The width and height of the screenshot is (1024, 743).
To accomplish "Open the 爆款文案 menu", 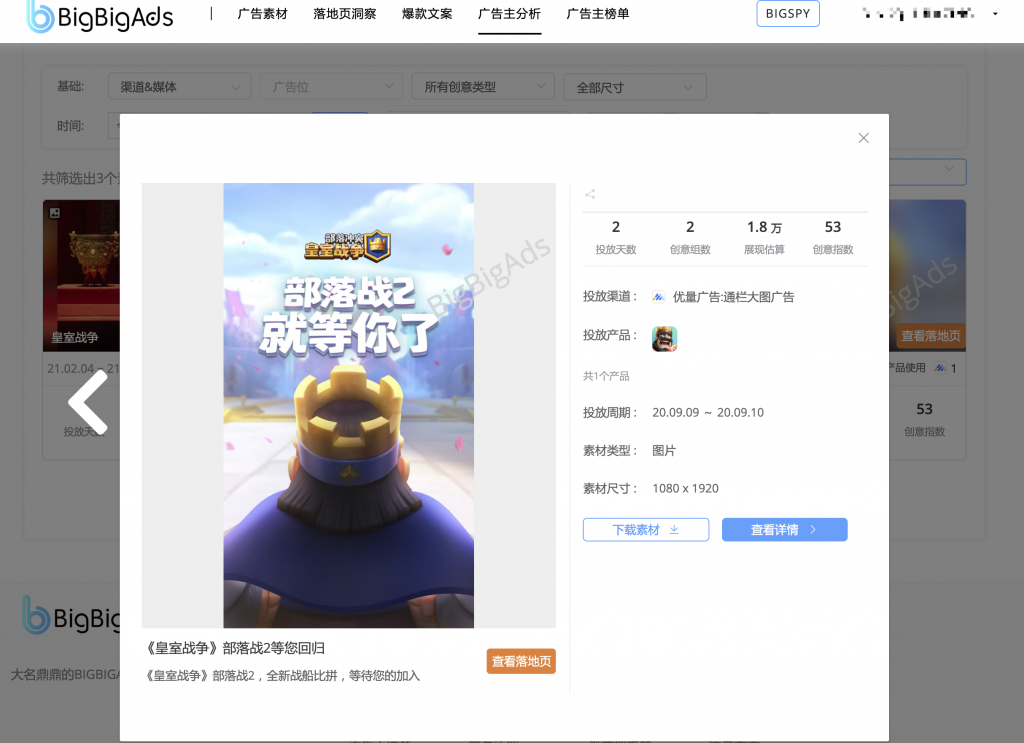I will click(427, 14).
